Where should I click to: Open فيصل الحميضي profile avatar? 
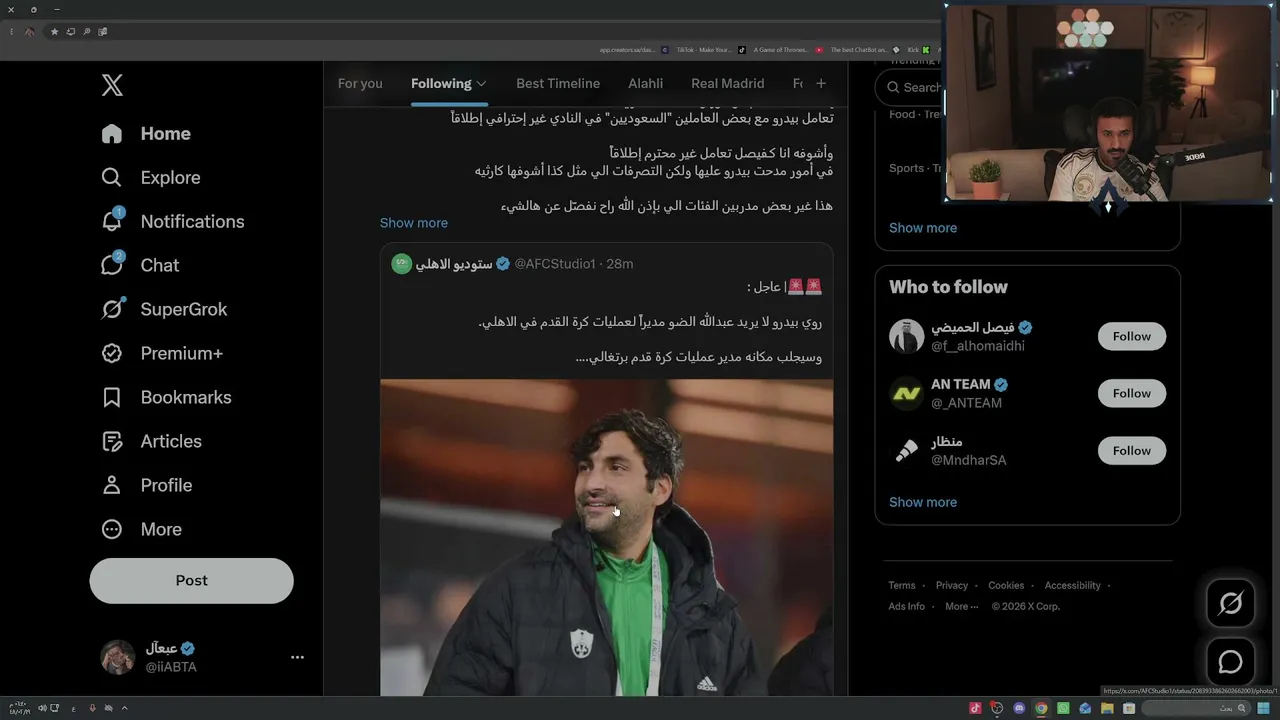906,337
